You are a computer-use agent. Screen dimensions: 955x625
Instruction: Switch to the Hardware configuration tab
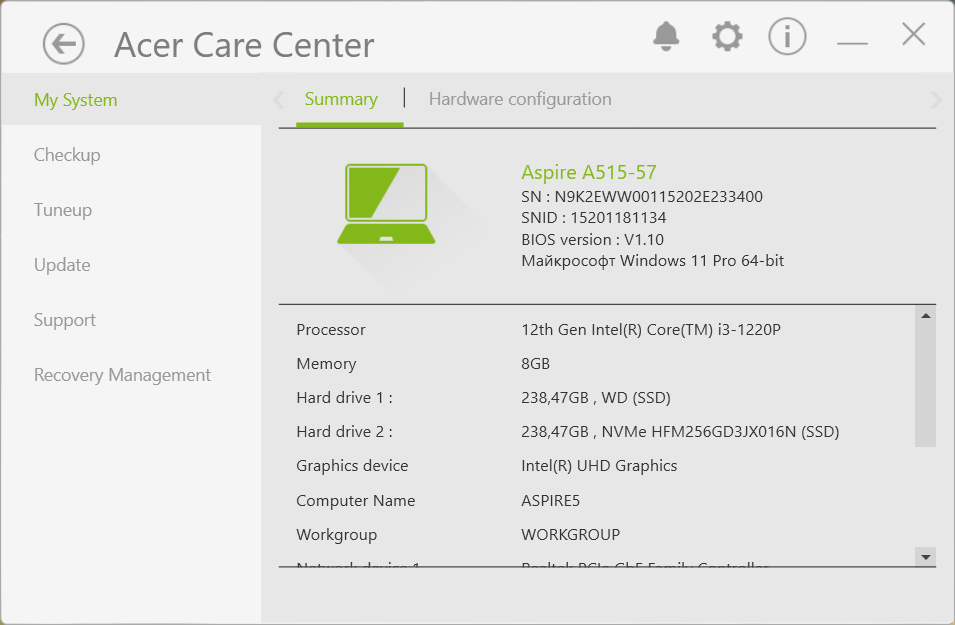point(520,99)
